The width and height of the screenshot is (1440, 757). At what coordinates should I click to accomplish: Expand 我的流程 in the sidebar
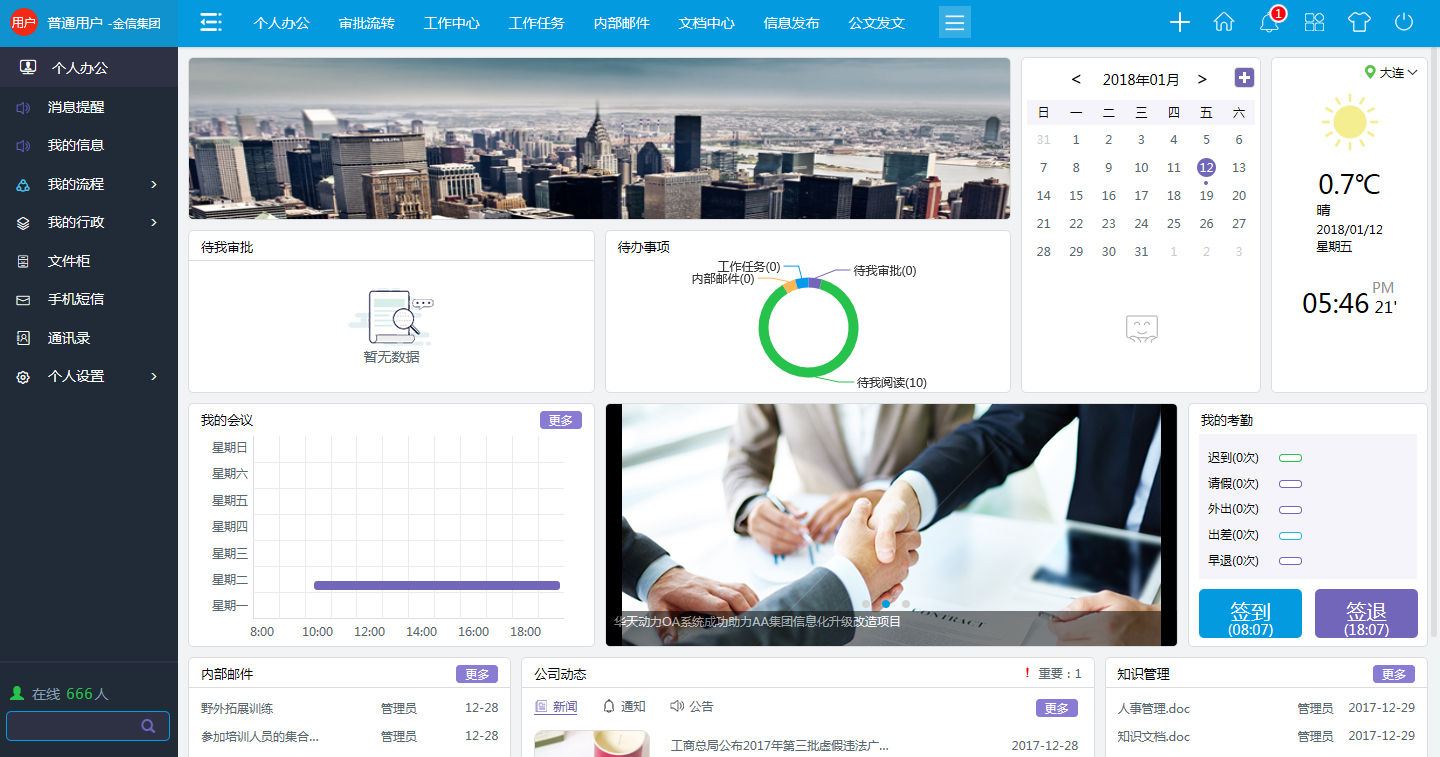(89, 184)
